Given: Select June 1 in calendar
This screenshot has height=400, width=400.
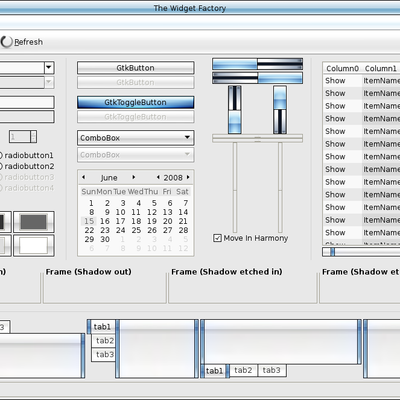Looking at the screenshot, I should 91,203.
